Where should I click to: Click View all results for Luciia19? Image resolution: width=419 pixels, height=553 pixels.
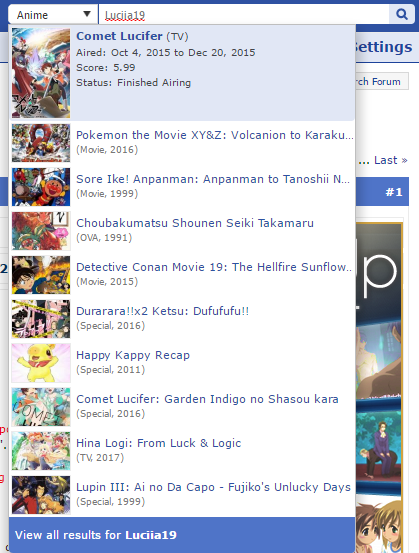click(x=182, y=535)
